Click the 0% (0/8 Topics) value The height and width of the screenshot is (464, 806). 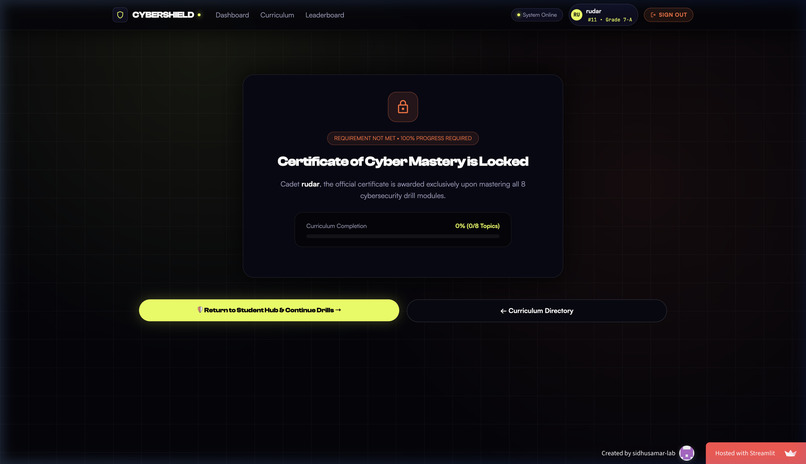(x=477, y=226)
